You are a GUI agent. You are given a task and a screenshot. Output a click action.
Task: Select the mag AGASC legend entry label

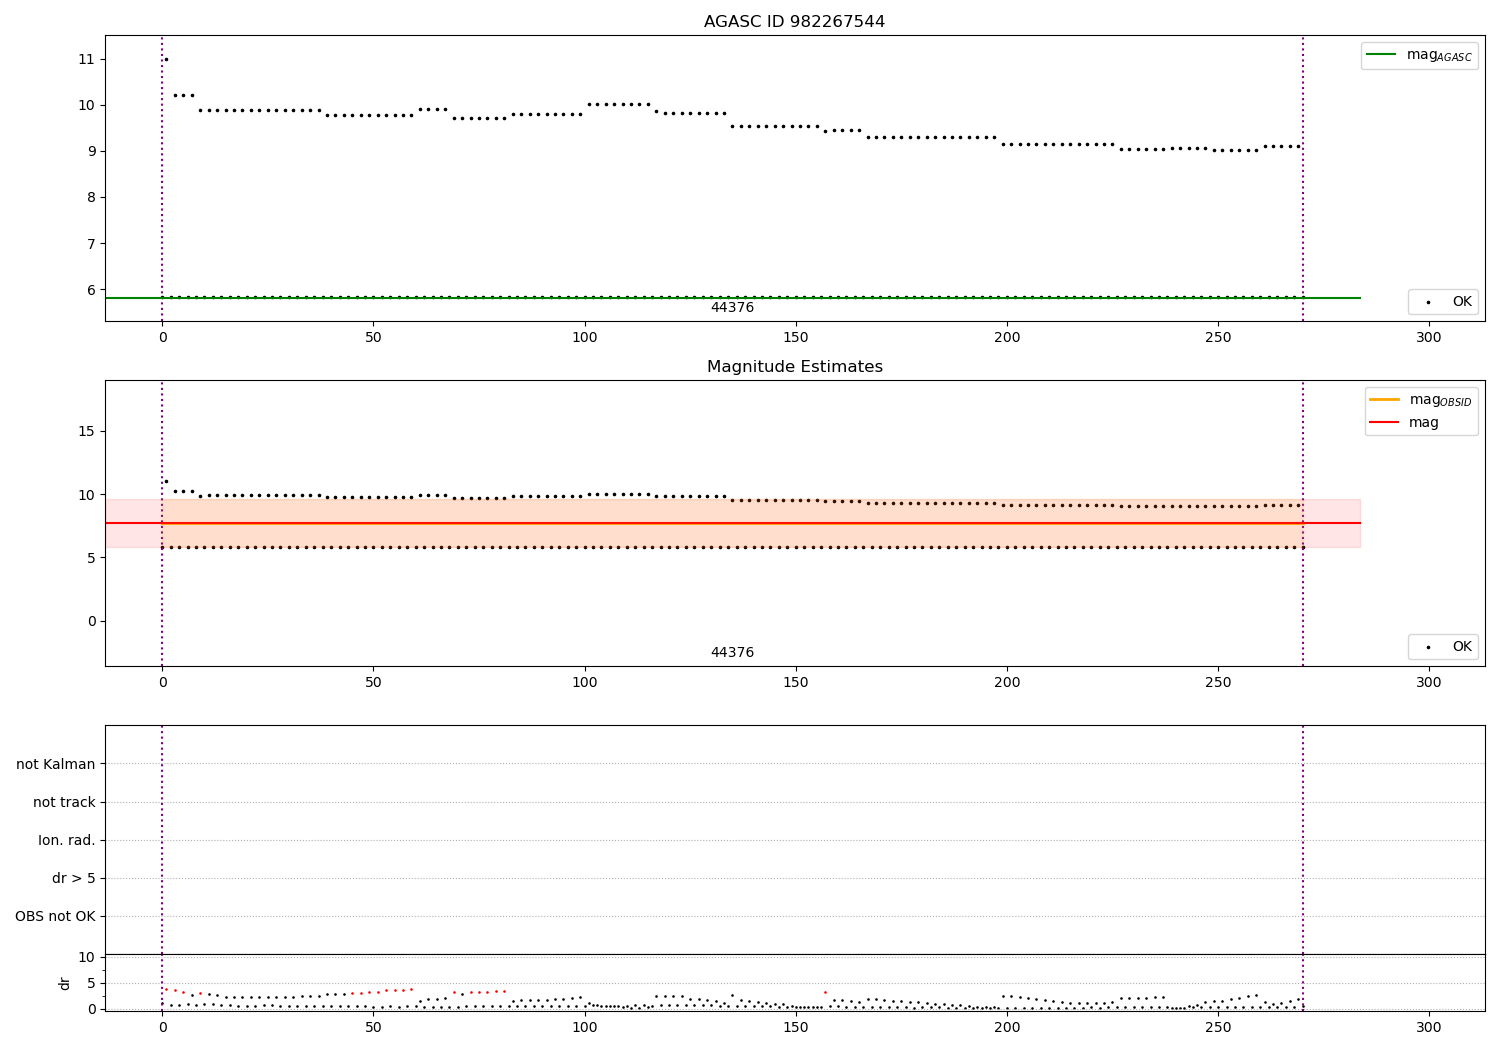point(1439,55)
